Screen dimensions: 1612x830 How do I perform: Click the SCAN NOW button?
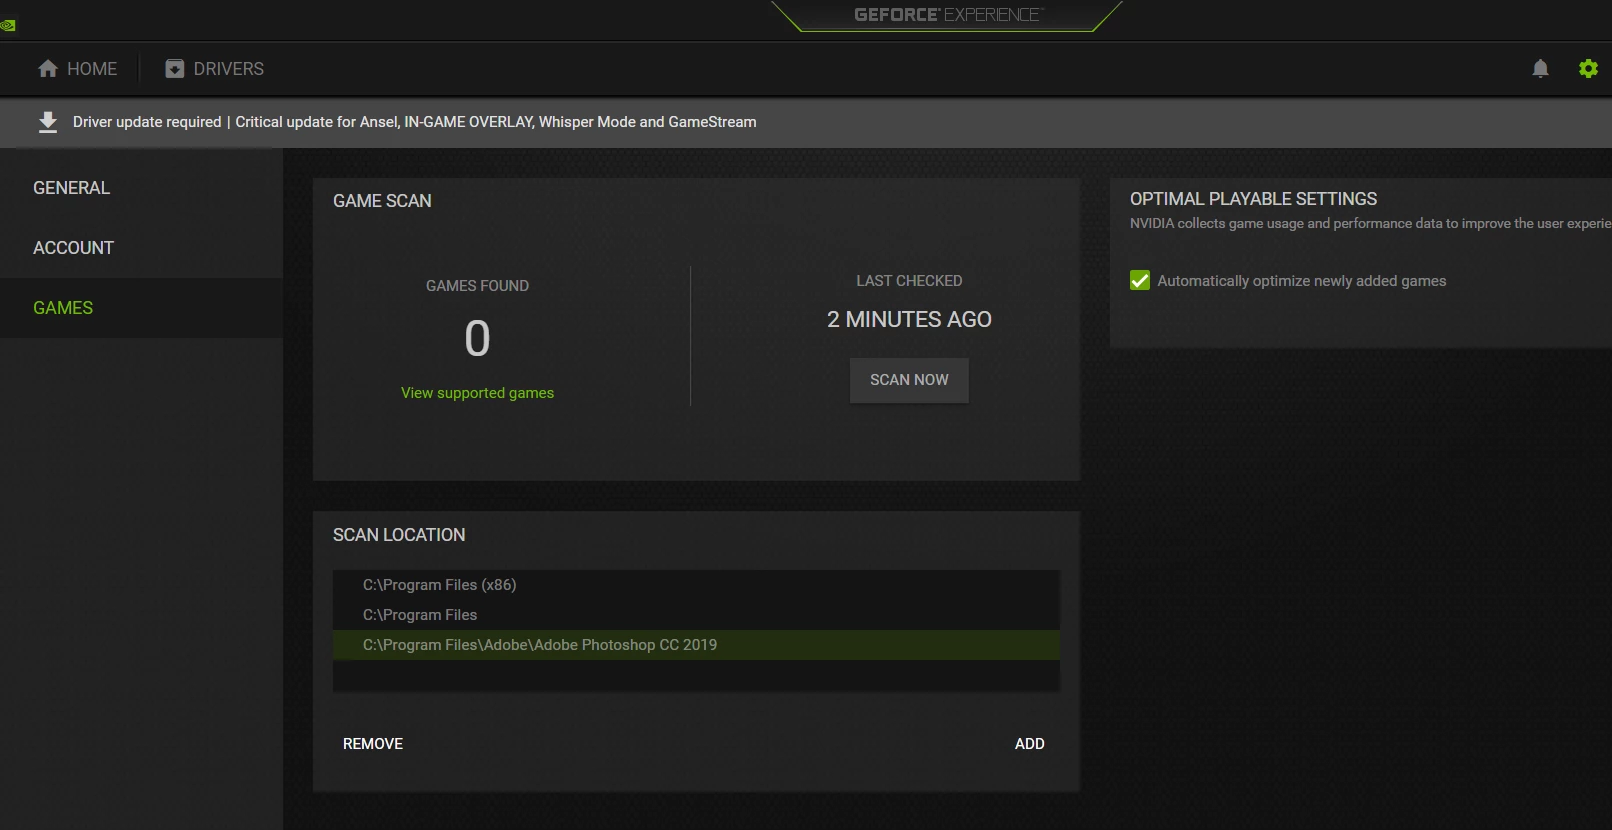click(x=909, y=380)
